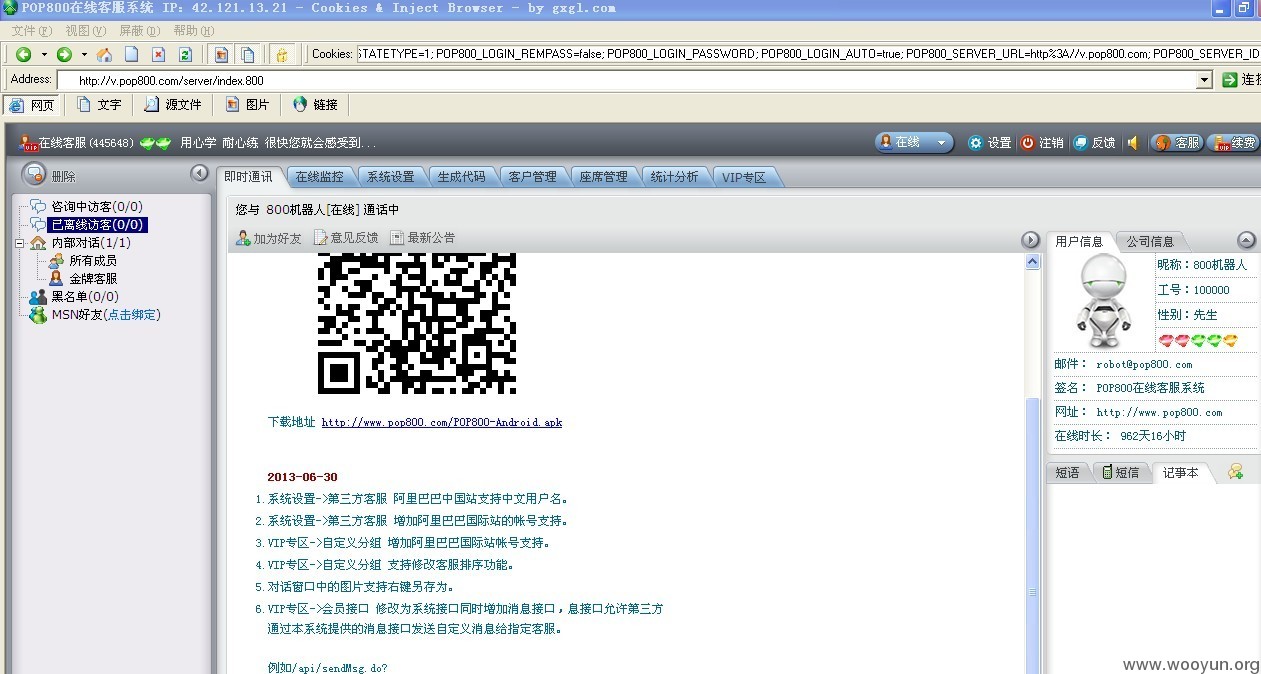
Task: Open the 屏蔽(D) menu
Action: pyautogui.click(x=139, y=30)
